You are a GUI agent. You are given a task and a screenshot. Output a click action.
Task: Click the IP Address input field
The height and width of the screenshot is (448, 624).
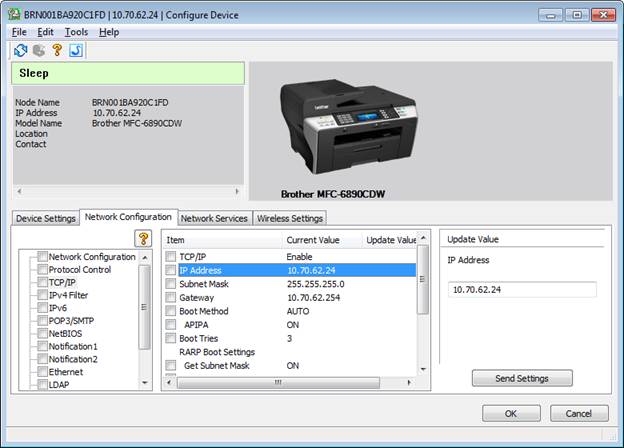[521, 290]
